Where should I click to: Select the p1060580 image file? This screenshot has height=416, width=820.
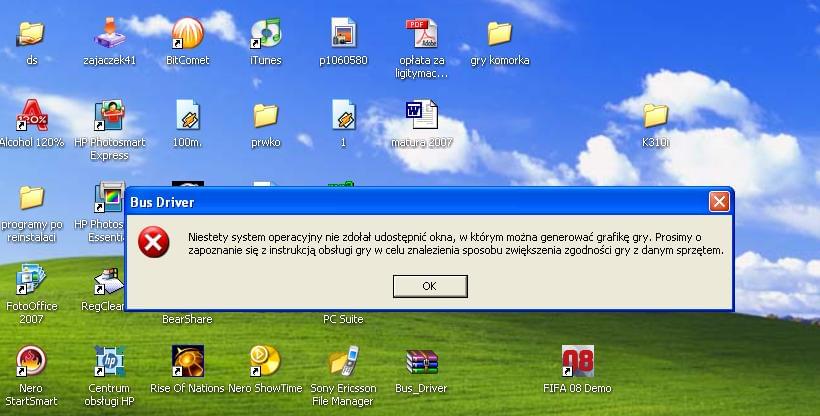pyautogui.click(x=344, y=32)
